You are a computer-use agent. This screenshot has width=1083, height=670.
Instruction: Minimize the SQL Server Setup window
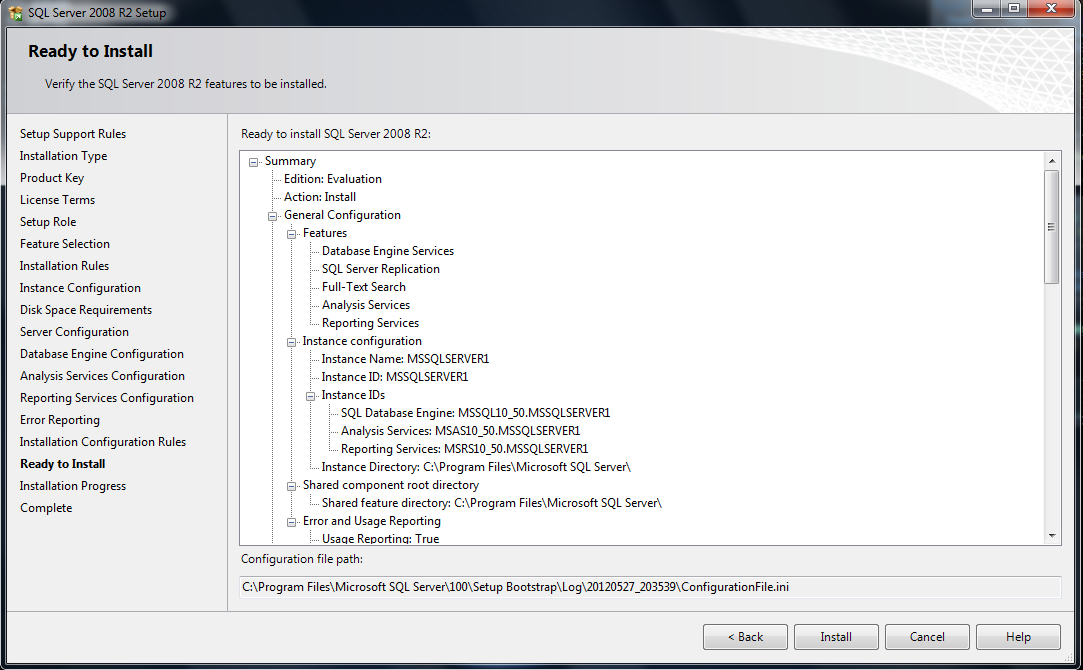pyautogui.click(x=987, y=9)
